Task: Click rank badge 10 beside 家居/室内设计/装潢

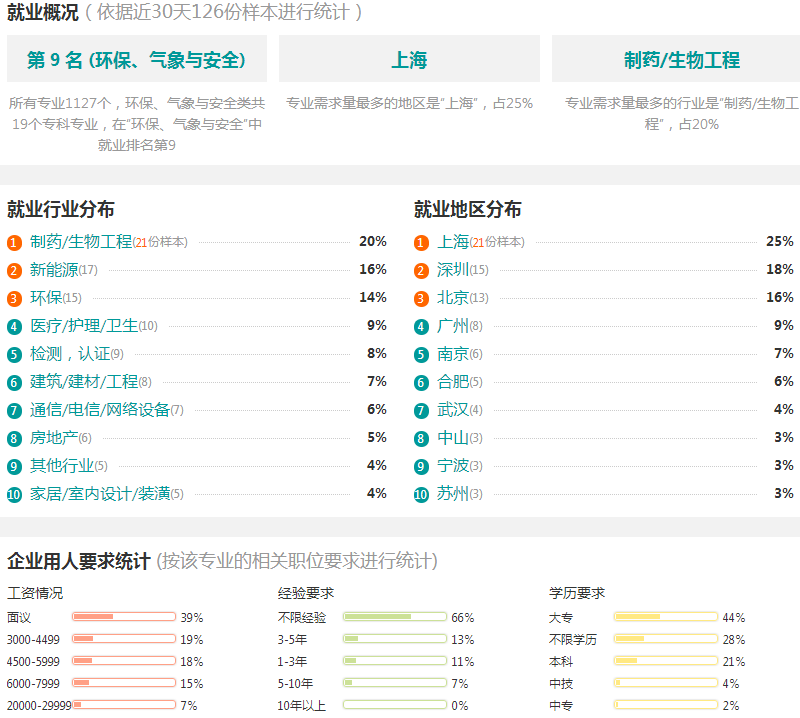Action: pyautogui.click(x=14, y=495)
